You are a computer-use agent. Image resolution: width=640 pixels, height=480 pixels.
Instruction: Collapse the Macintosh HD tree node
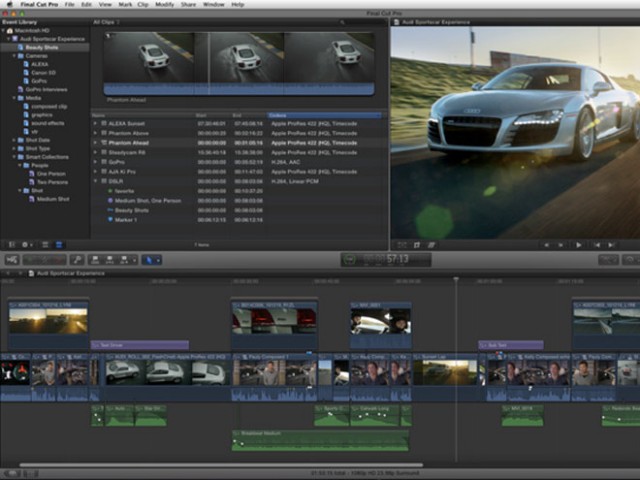tap(3, 31)
